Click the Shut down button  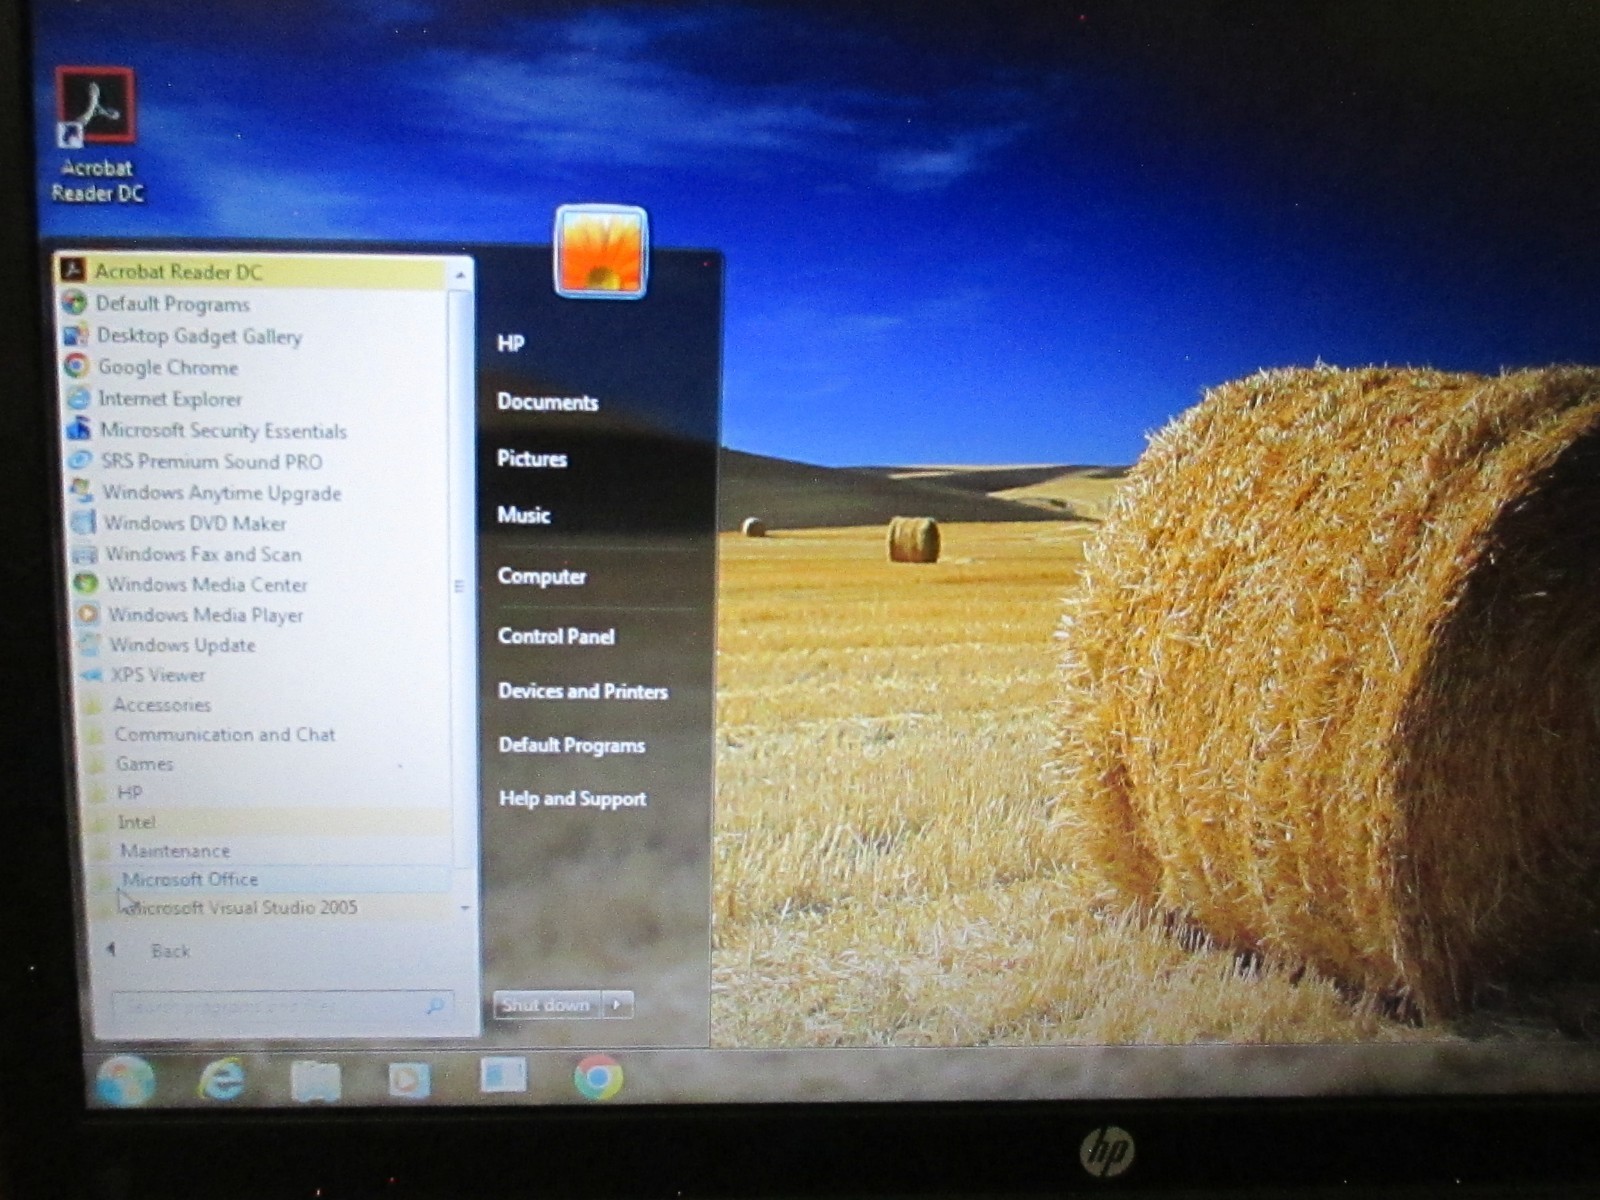coord(547,1004)
